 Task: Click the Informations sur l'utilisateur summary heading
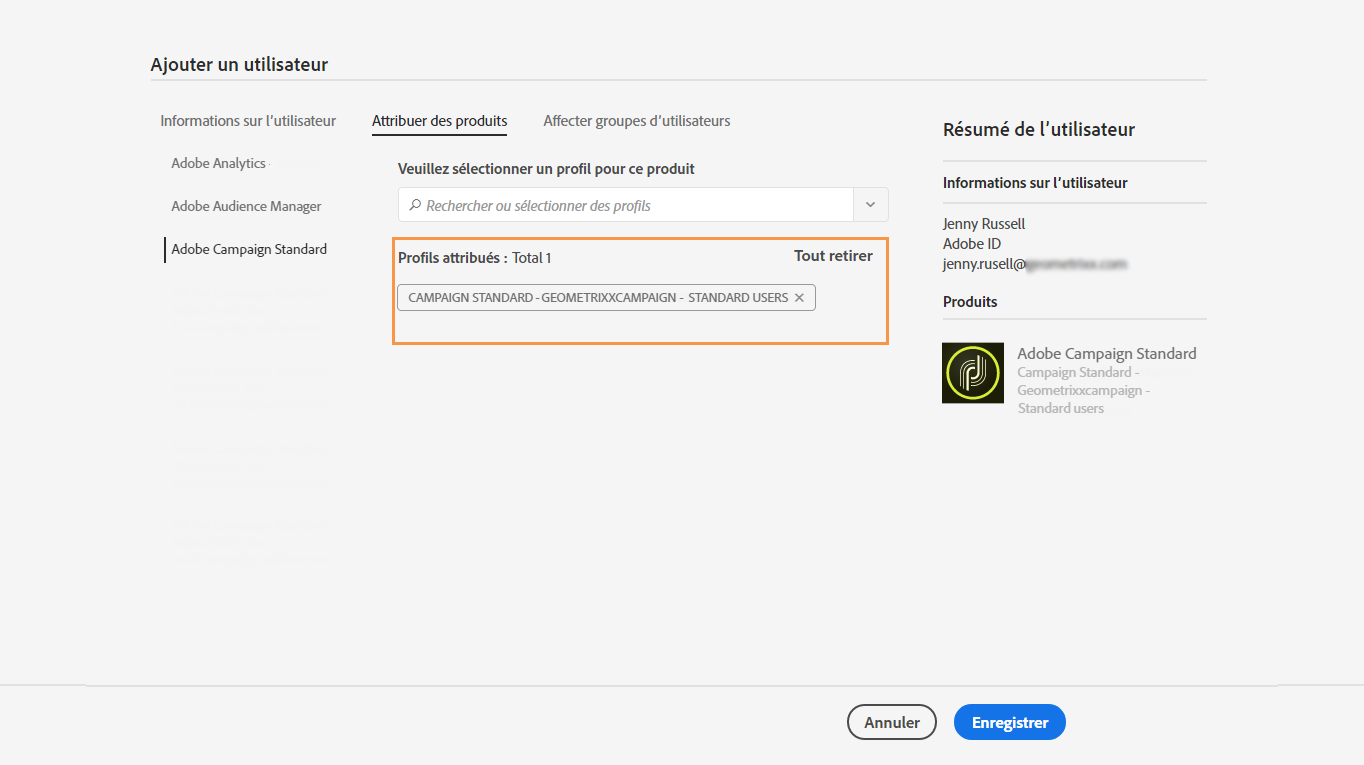click(x=1035, y=183)
